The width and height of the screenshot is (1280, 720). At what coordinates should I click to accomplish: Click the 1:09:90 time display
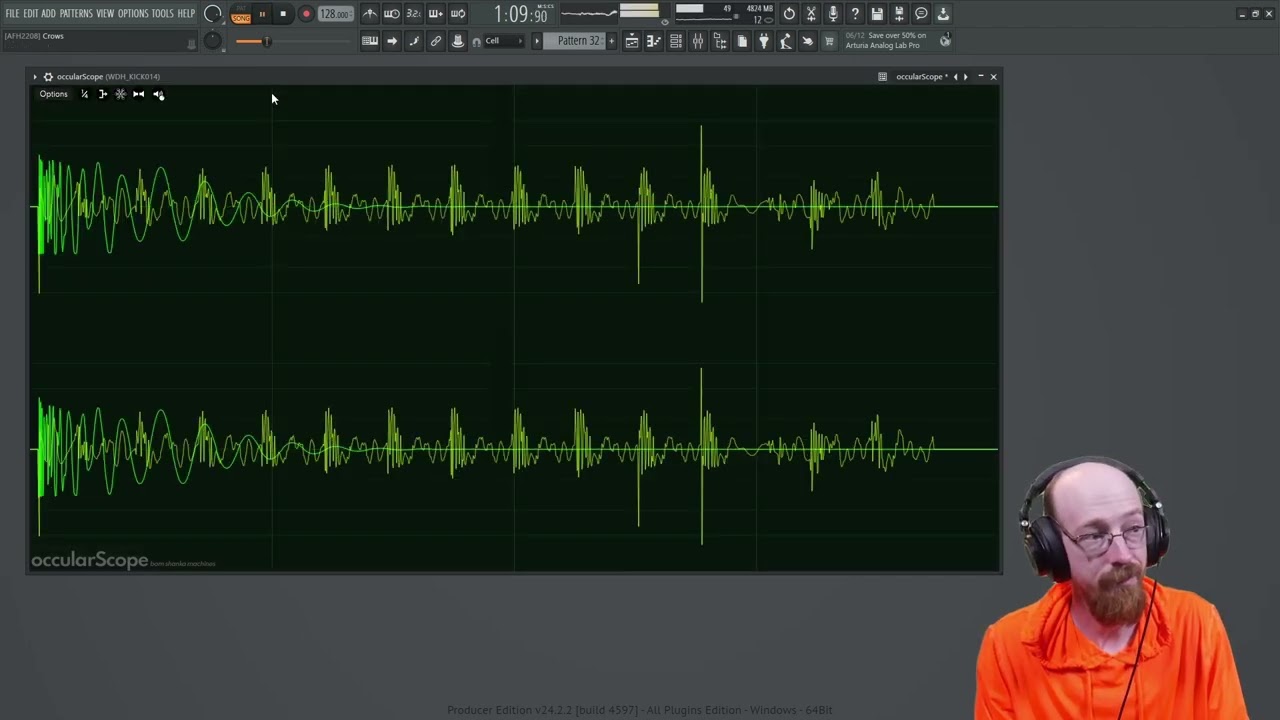tap(521, 15)
